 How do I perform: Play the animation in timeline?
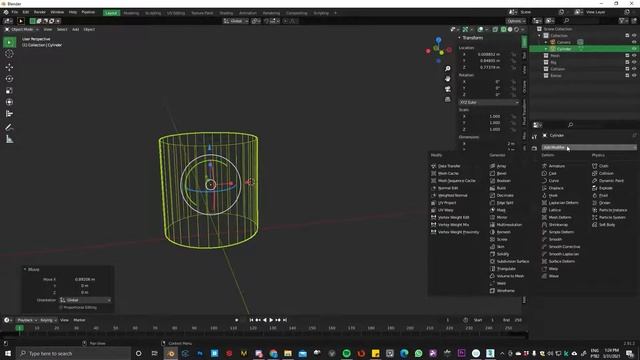click(271, 320)
